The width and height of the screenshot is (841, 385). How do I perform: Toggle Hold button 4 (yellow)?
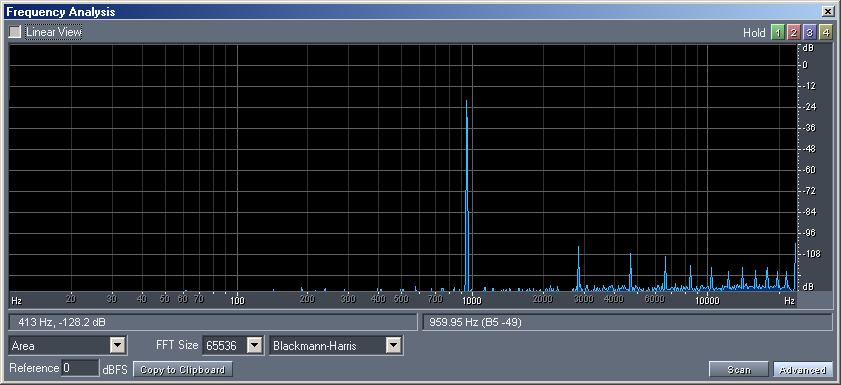click(x=826, y=33)
